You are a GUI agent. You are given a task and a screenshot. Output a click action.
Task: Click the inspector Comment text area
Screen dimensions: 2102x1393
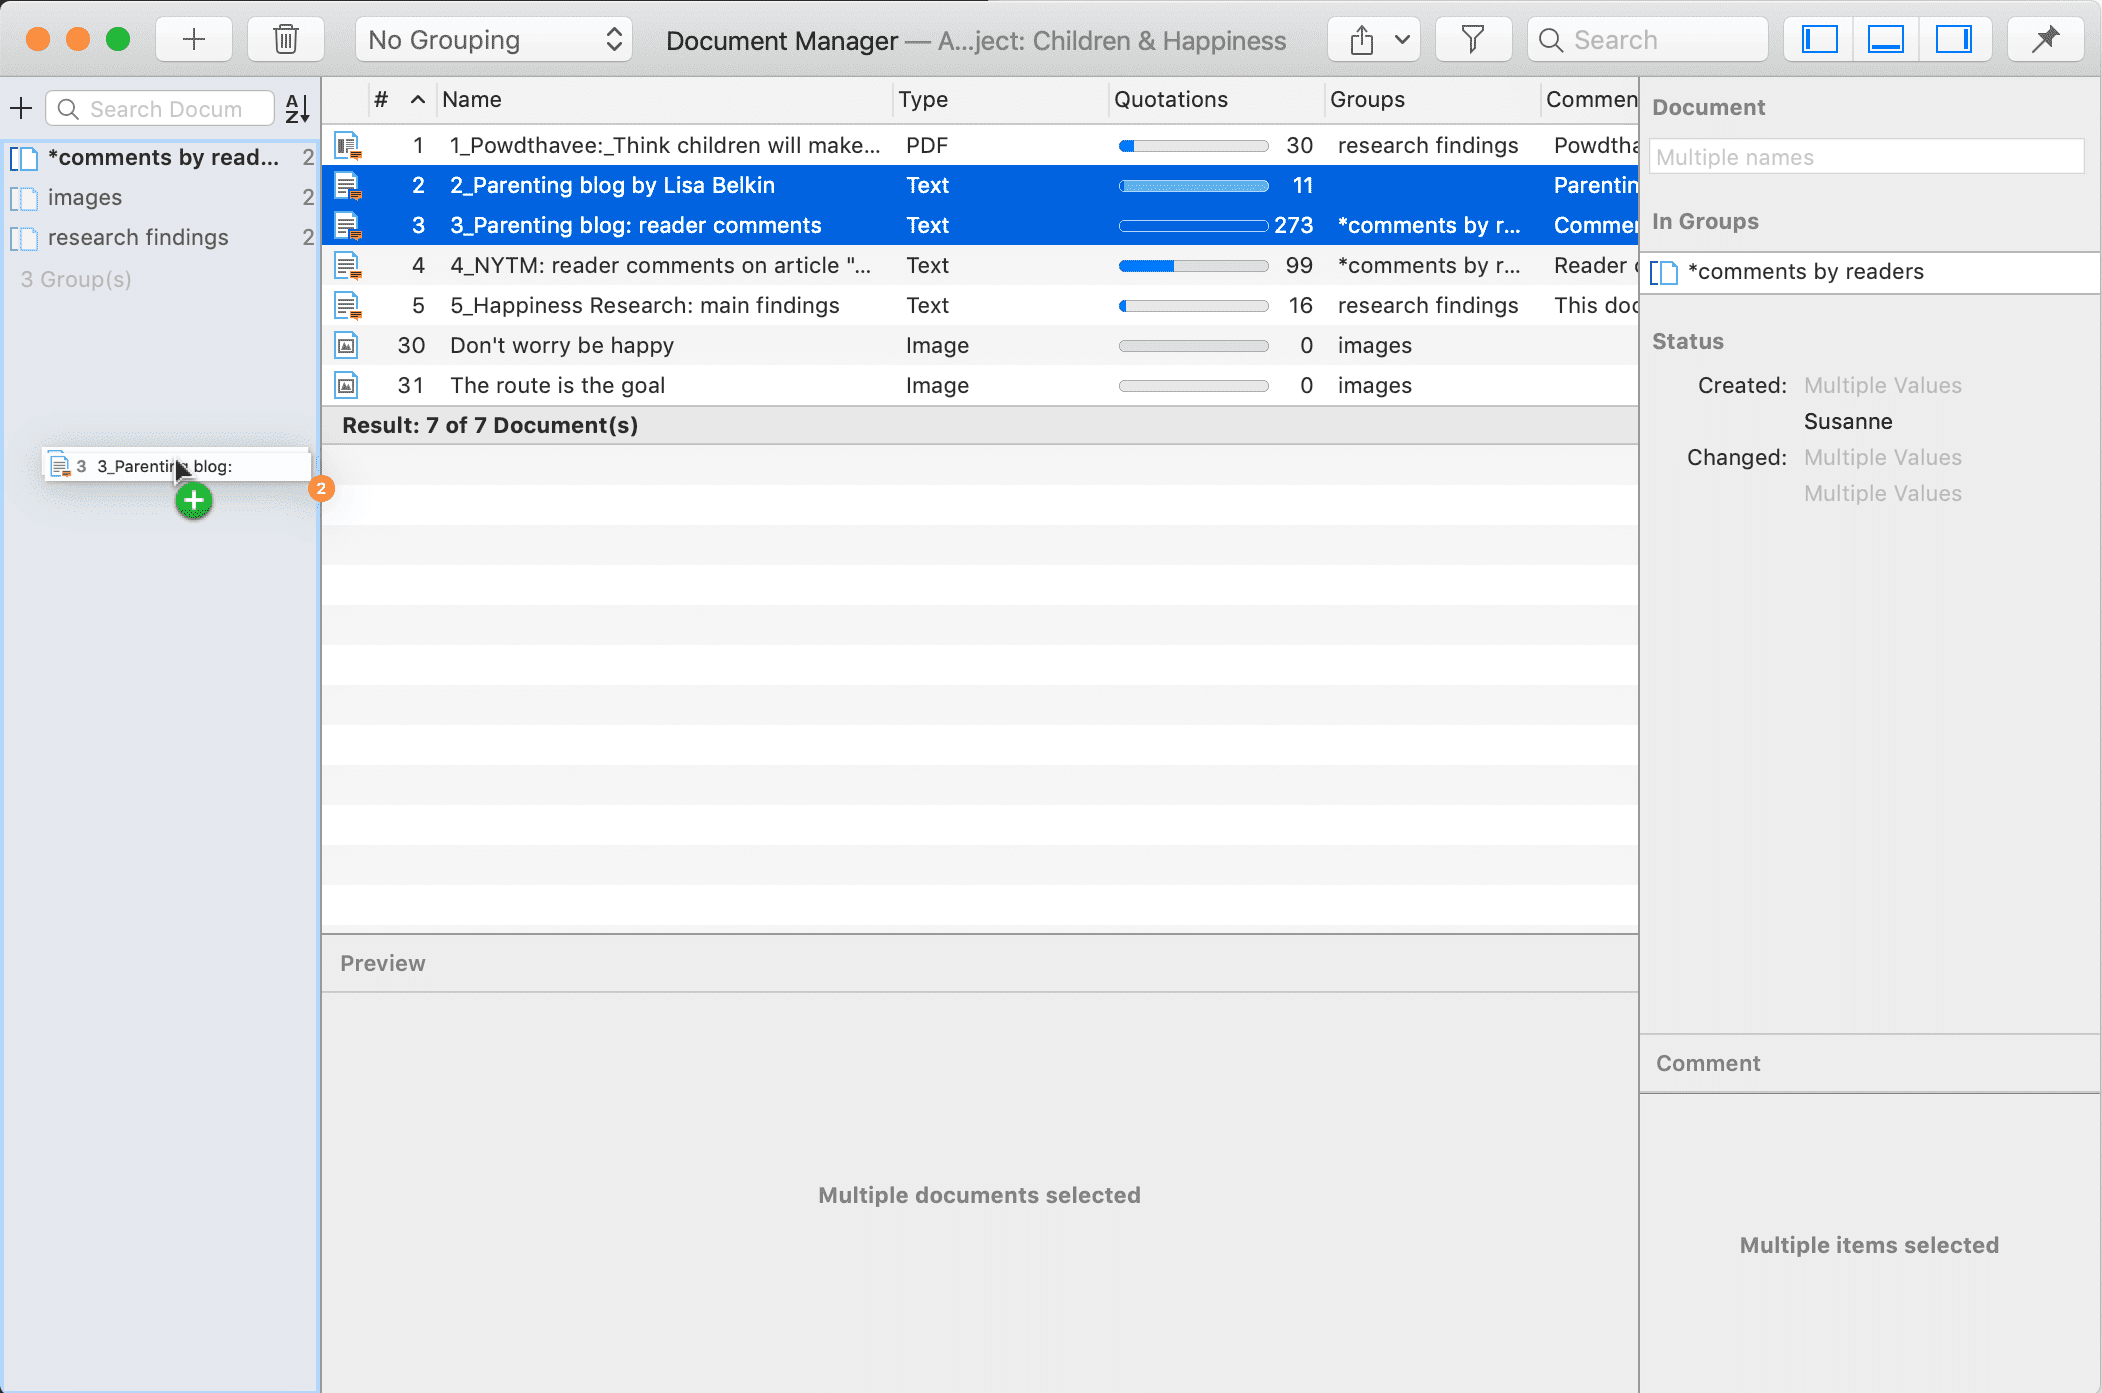(1870, 1242)
